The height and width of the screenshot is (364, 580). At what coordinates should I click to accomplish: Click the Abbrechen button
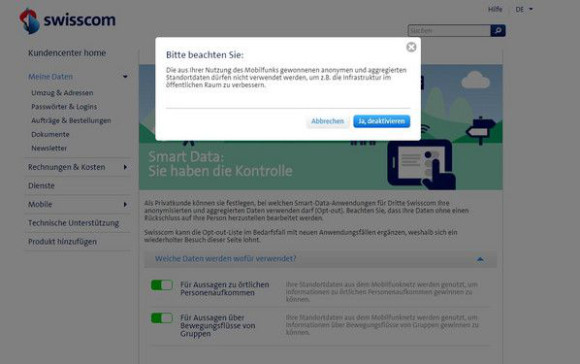(327, 121)
